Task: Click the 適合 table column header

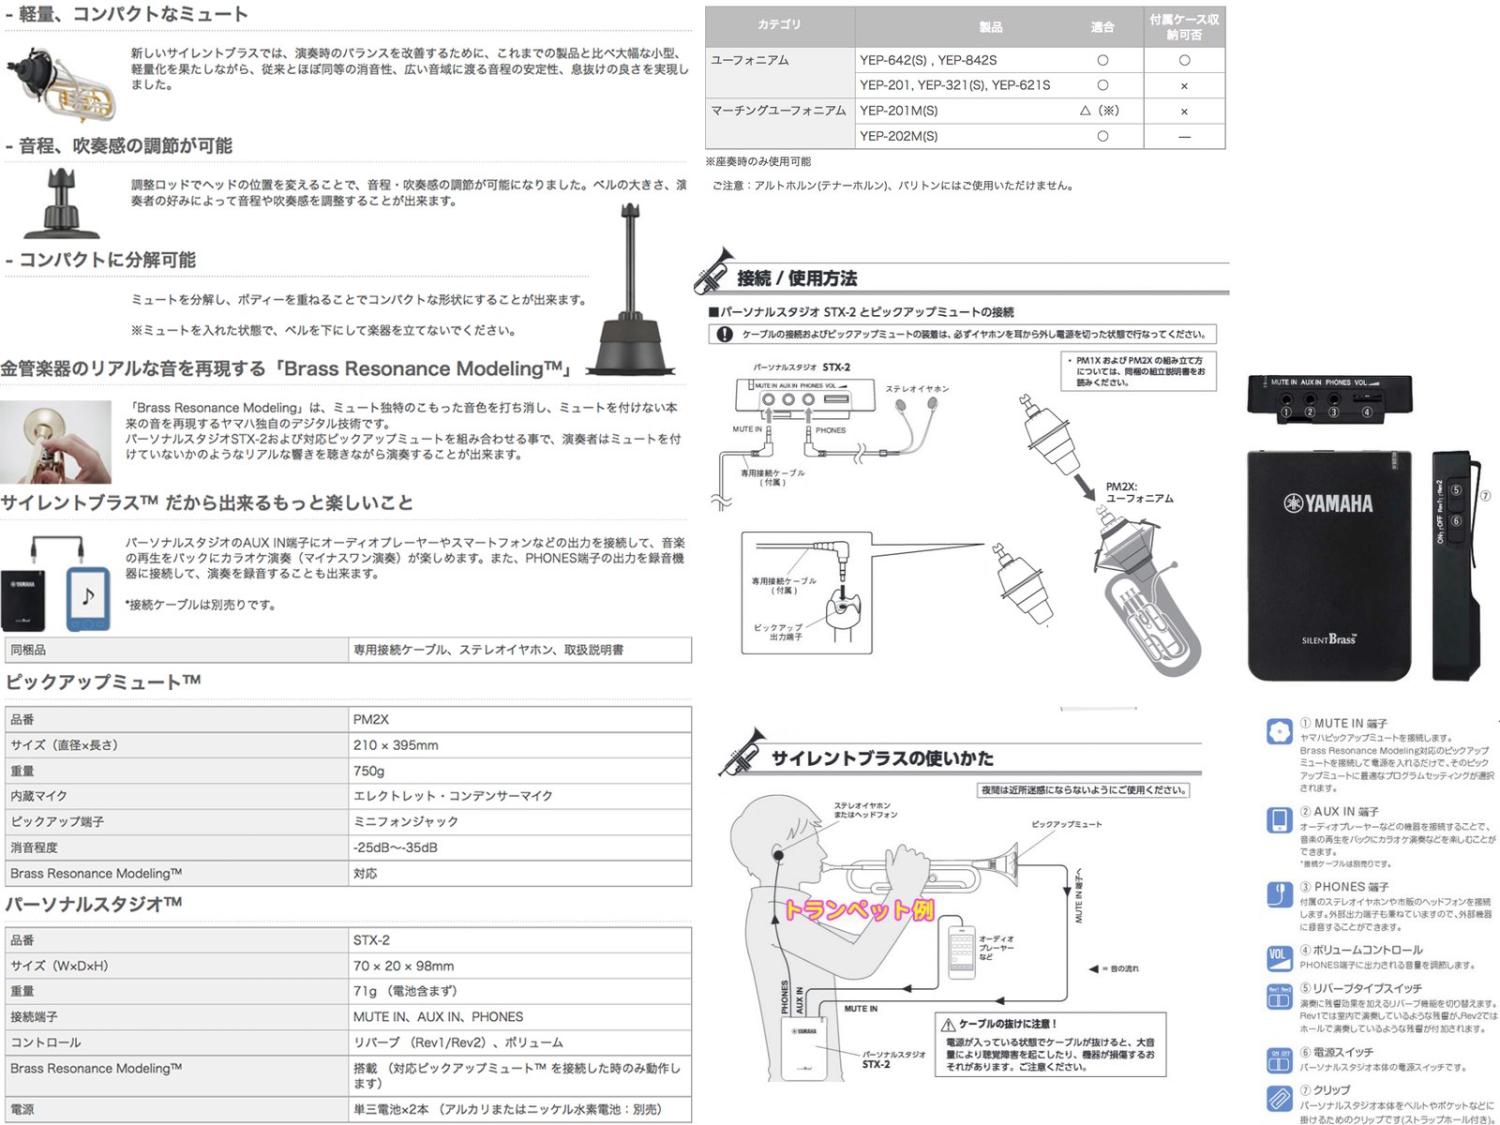Action: [1102, 27]
